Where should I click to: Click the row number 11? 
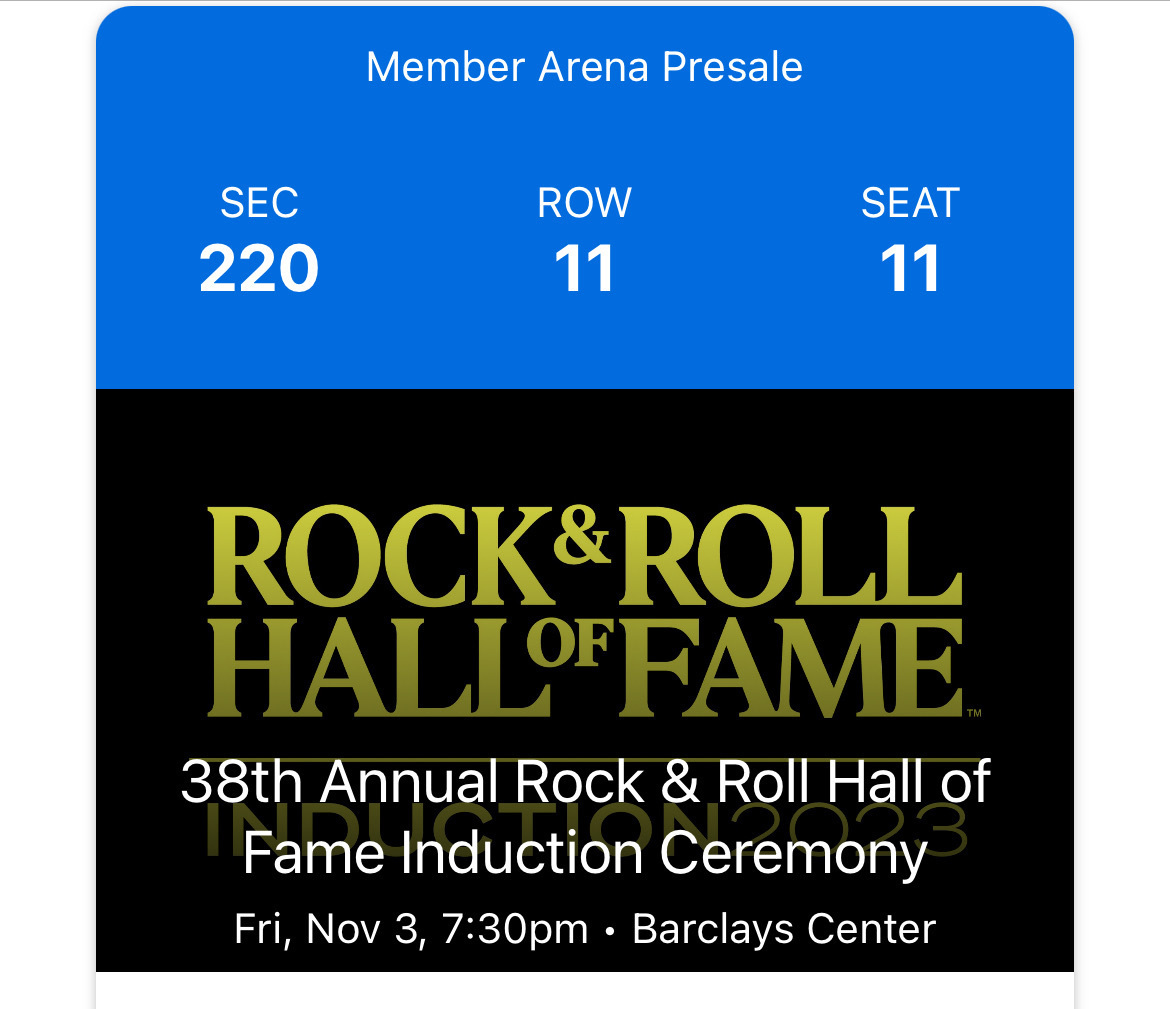[584, 269]
